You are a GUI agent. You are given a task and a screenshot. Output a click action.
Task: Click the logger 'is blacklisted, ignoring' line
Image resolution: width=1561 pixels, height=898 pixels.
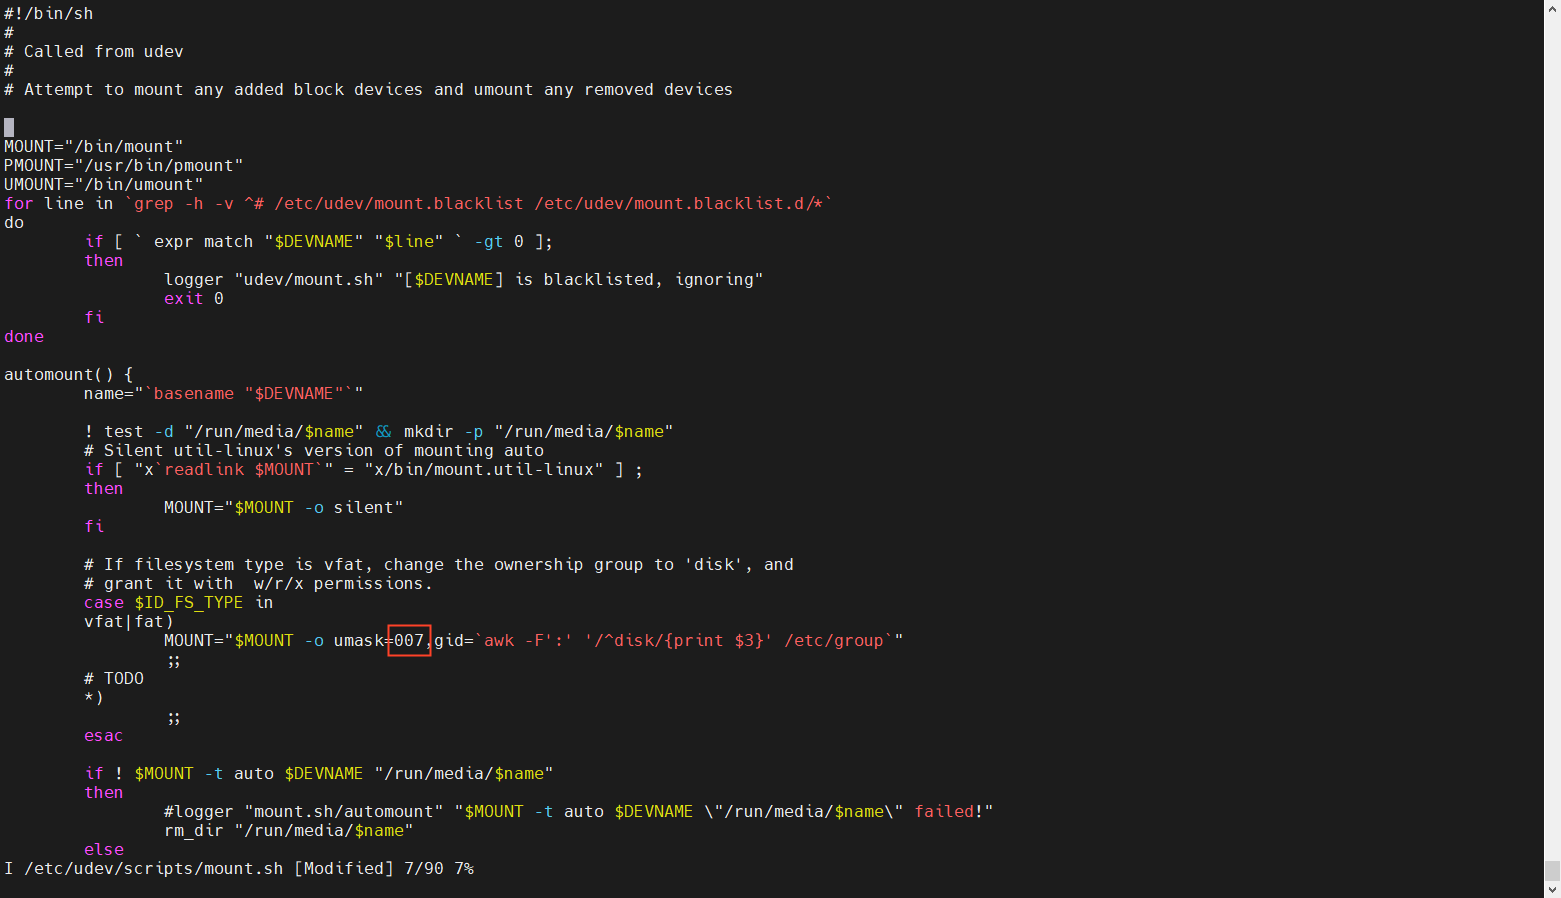(463, 279)
